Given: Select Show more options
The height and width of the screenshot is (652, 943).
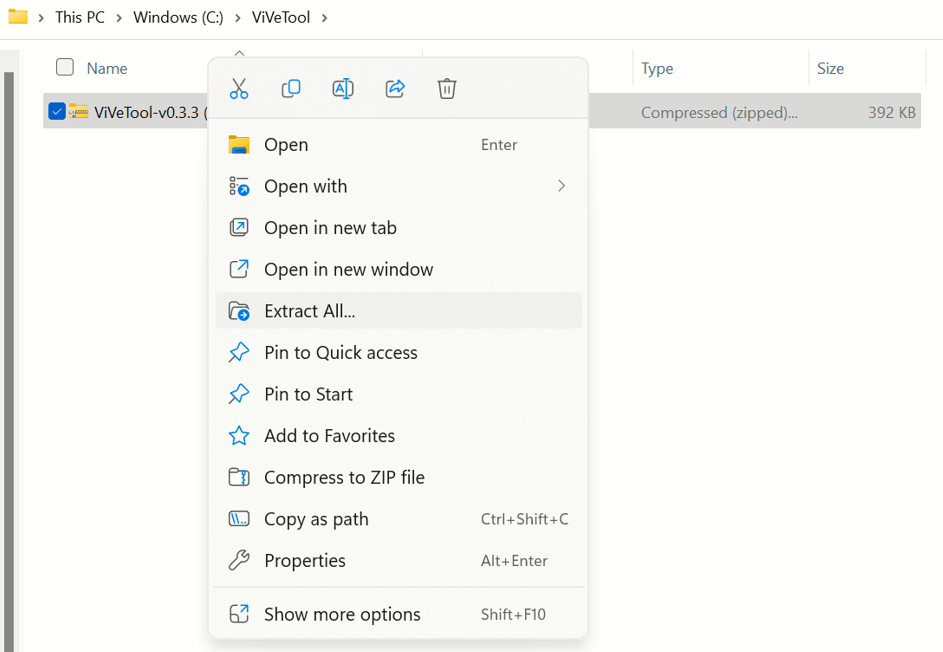Looking at the screenshot, I should click(x=342, y=614).
